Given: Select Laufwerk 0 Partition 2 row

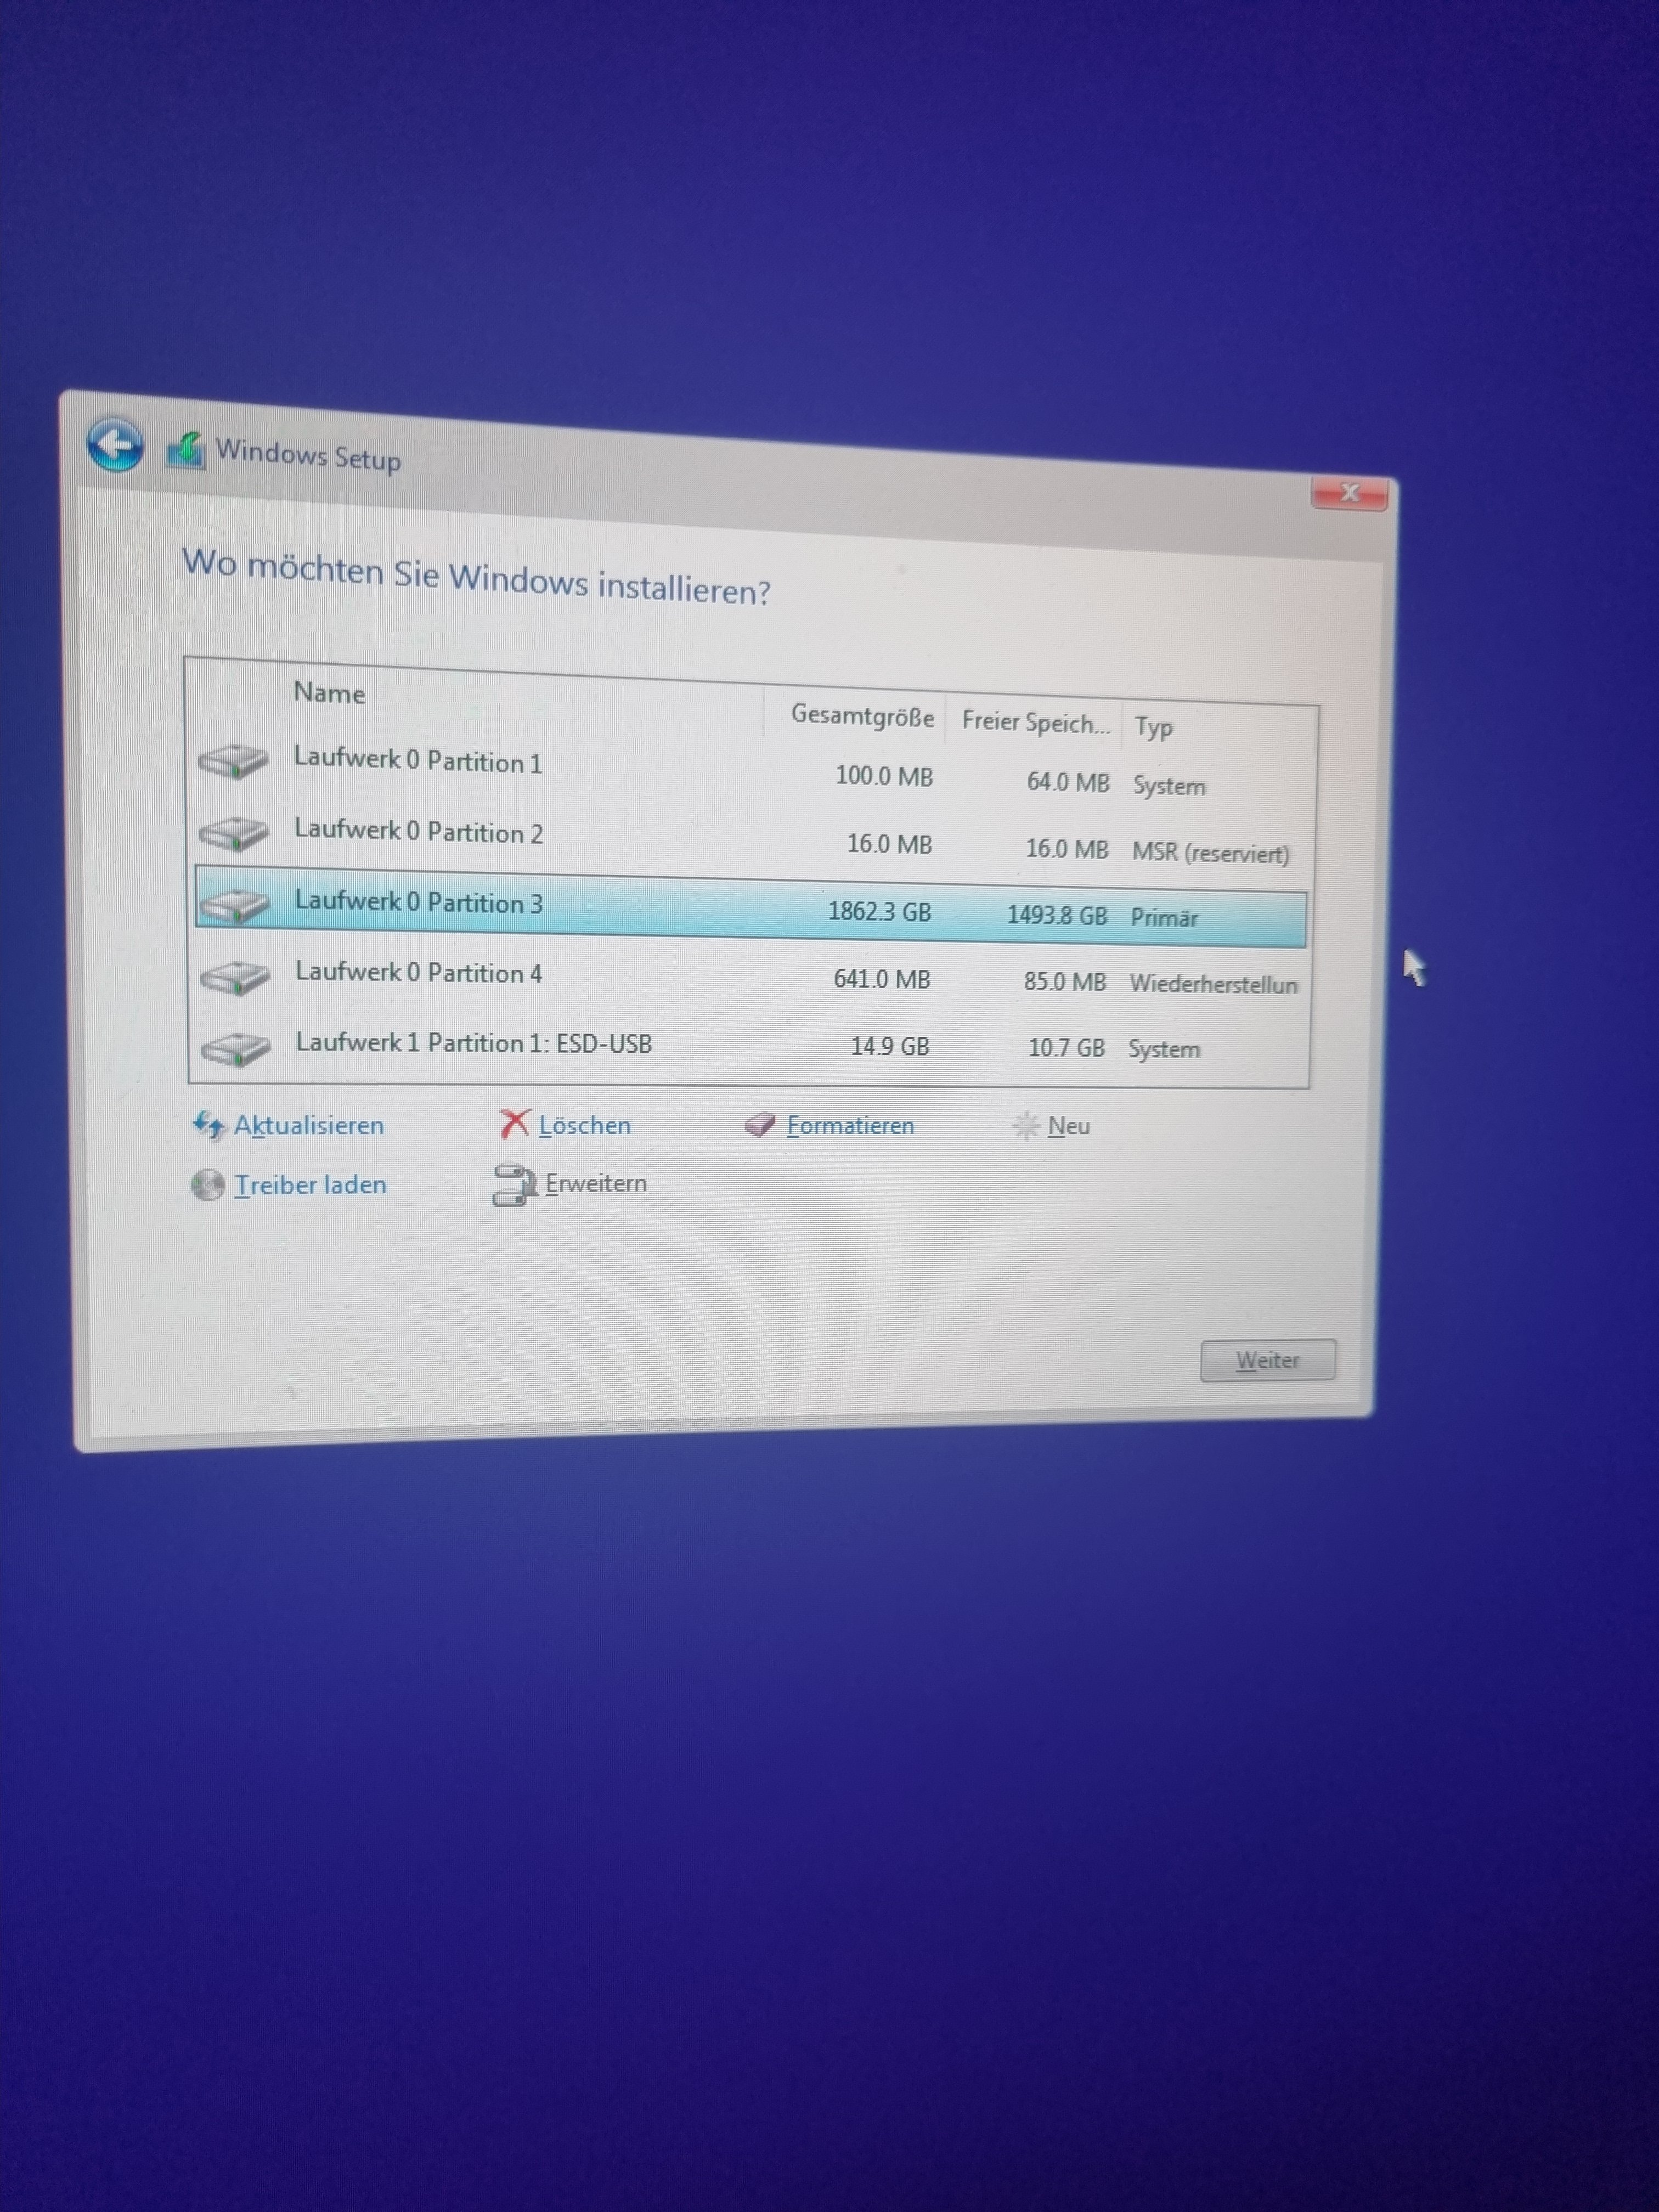Looking at the screenshot, I should [x=418, y=832].
